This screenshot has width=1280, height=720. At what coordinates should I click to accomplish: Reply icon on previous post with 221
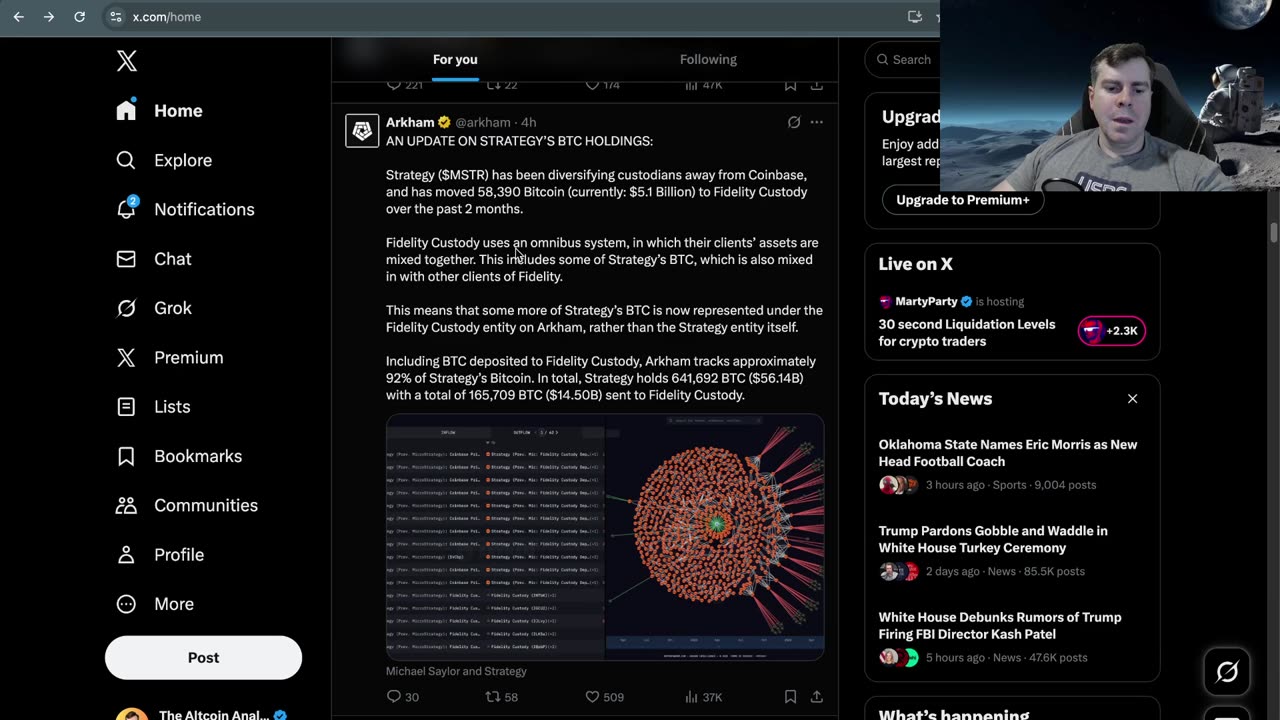pyautogui.click(x=405, y=86)
